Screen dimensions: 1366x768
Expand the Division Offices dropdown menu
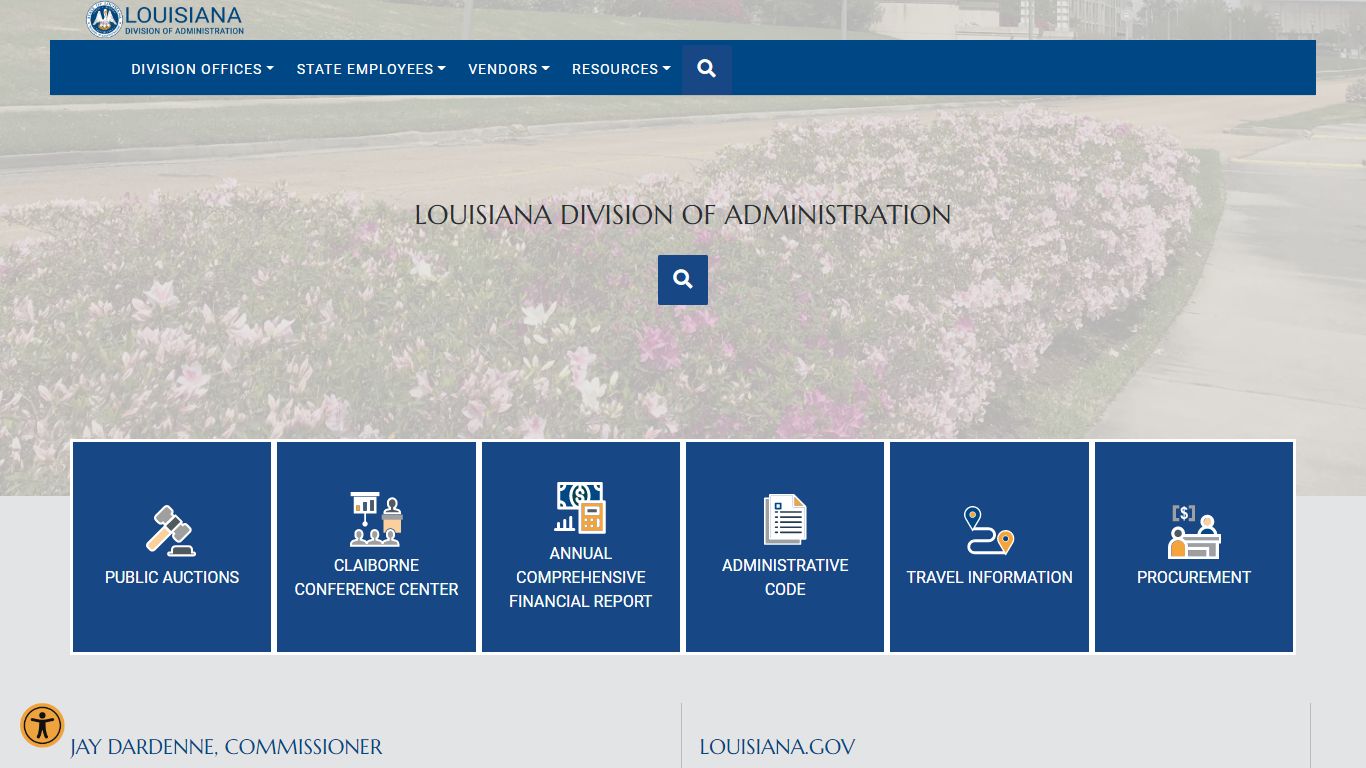coord(202,69)
